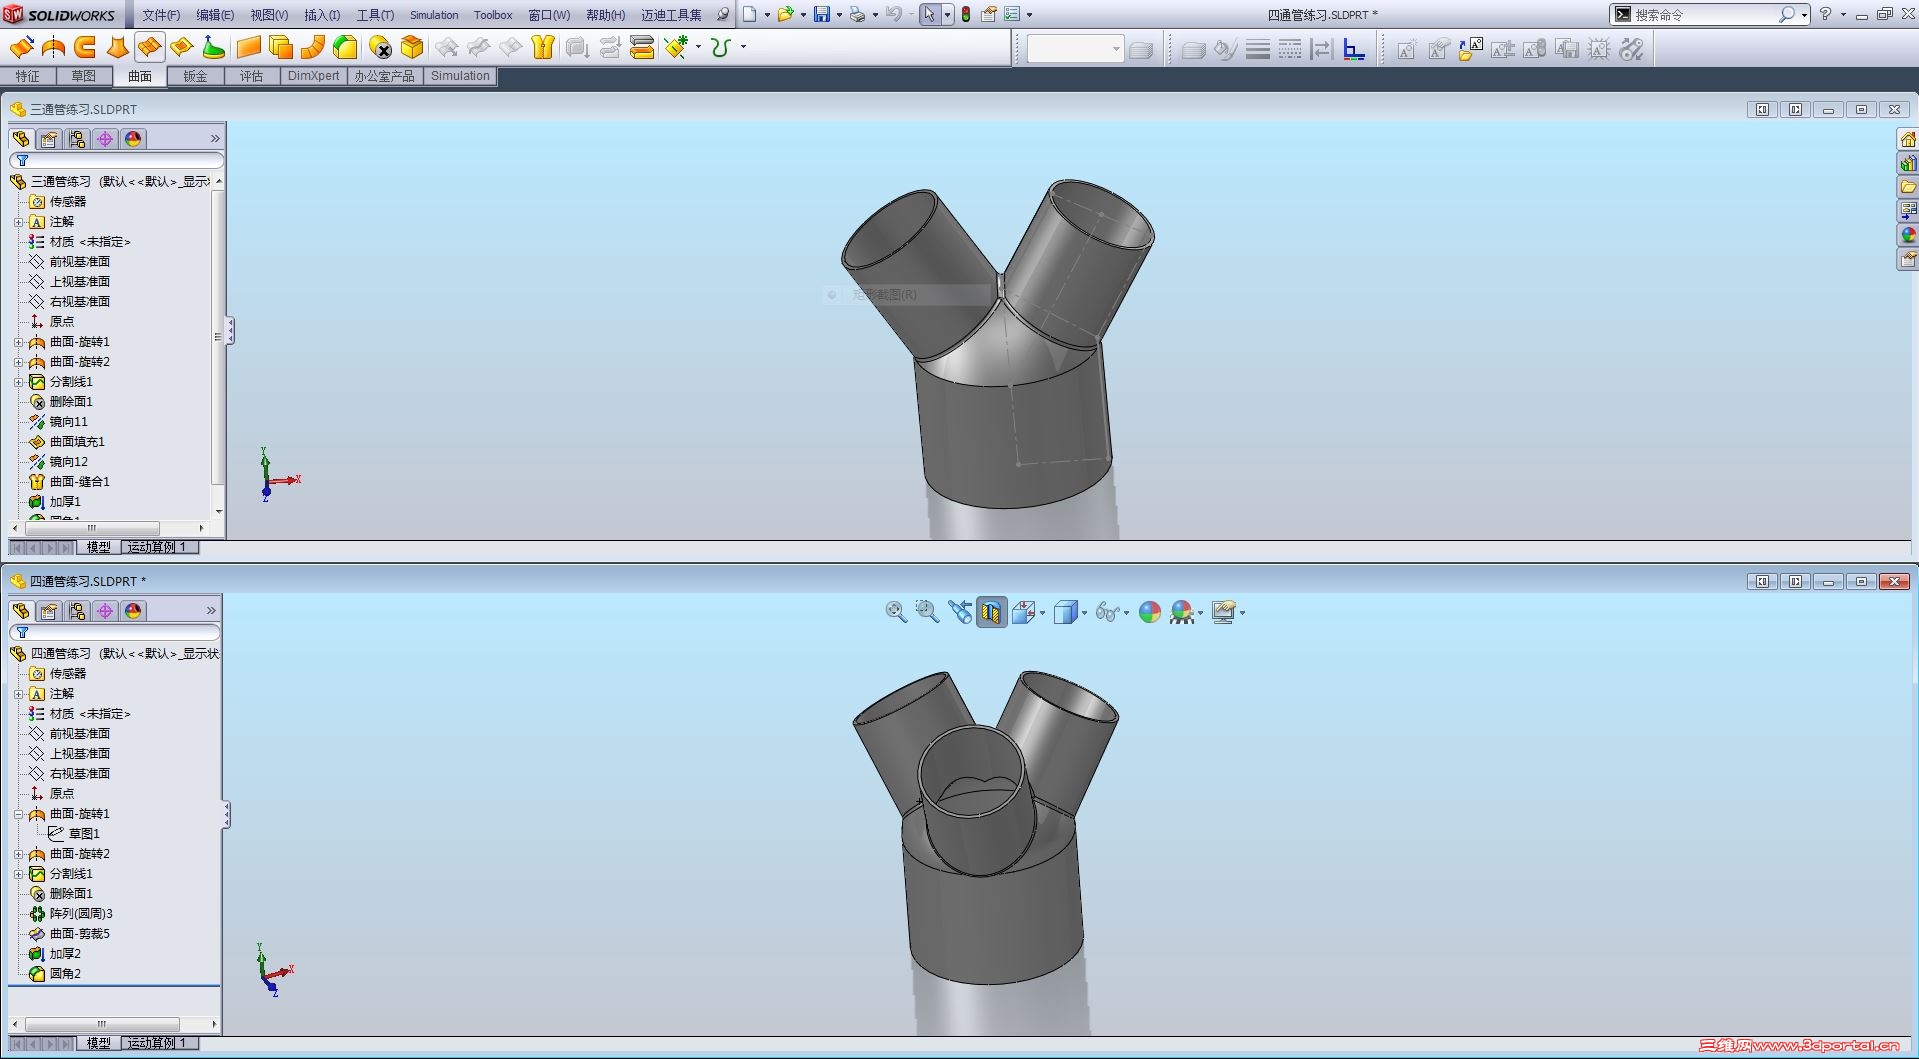This screenshot has height=1059, width=1919.
Task: Expand 曲面-旋转2 in 三通管练习 tree
Action: point(18,362)
